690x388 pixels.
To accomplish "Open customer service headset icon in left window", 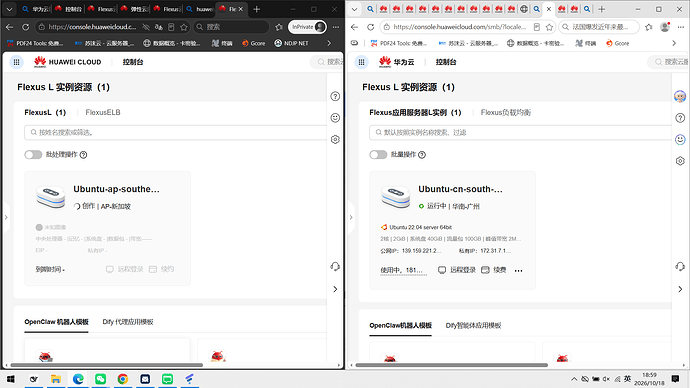I will coord(335,267).
